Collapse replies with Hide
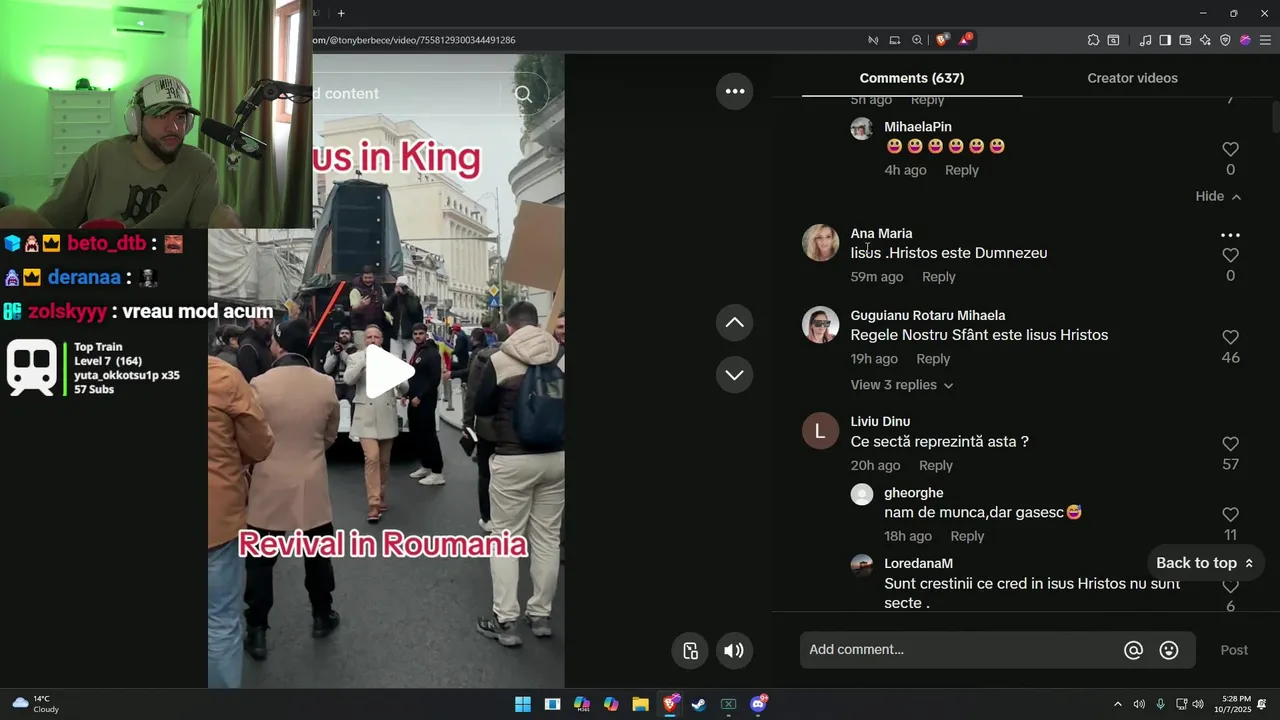 click(1218, 197)
